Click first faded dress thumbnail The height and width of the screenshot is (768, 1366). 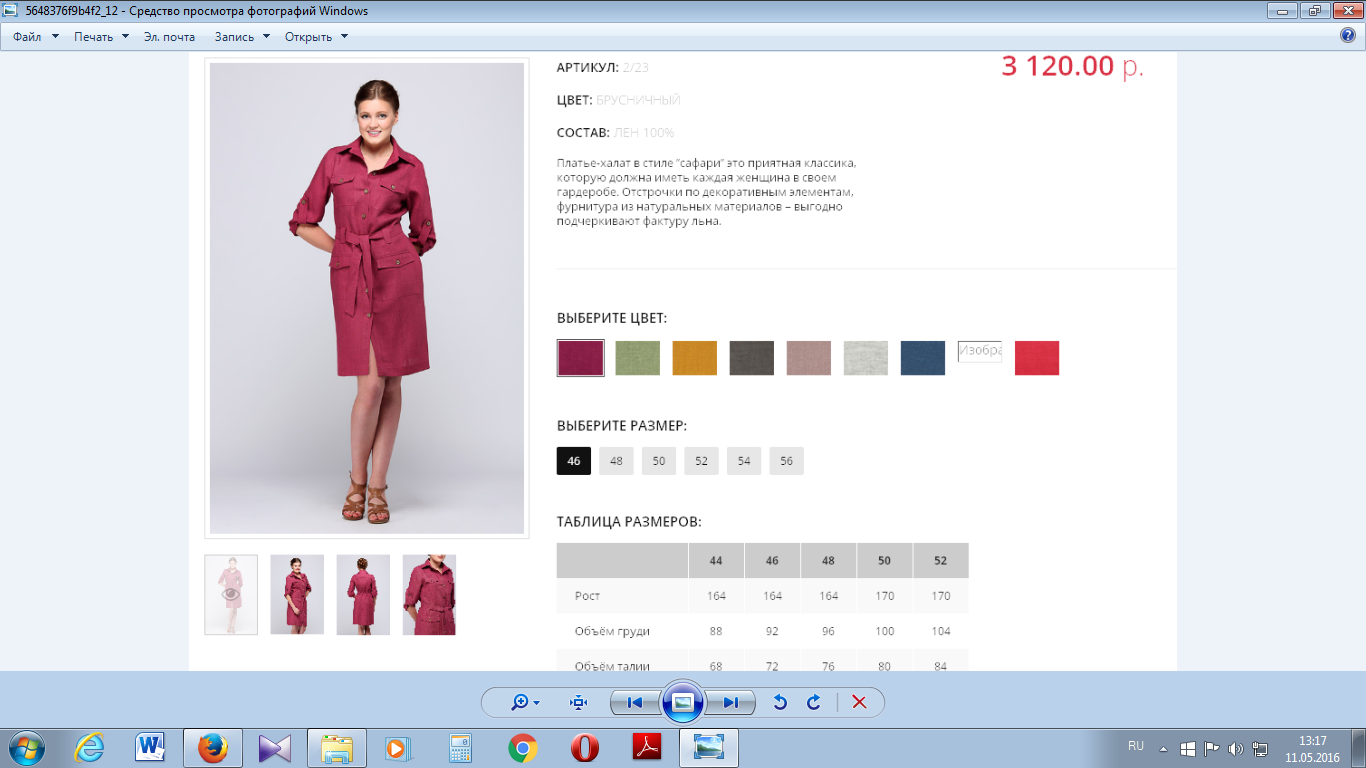pyautogui.click(x=231, y=595)
